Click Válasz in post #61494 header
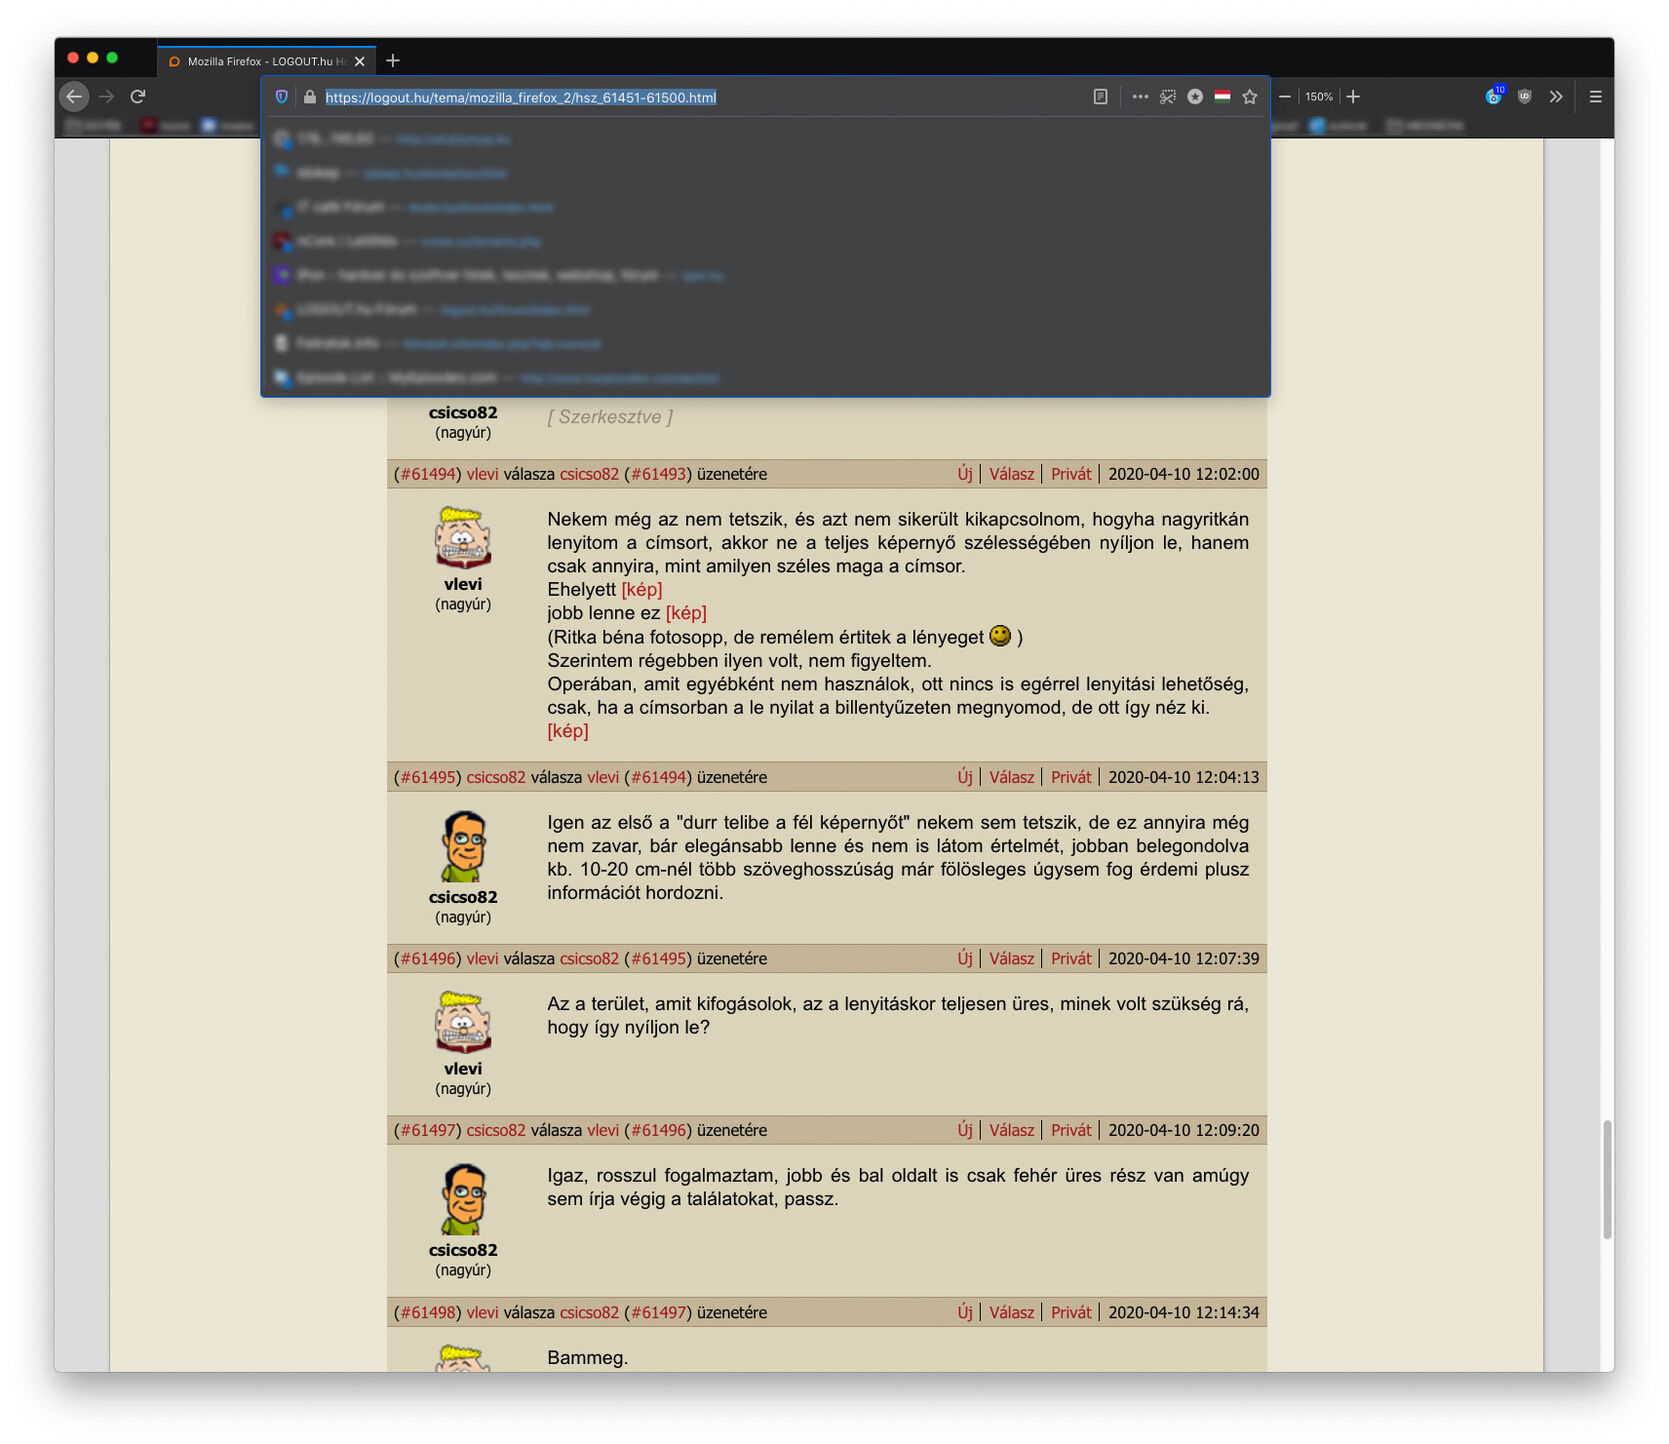The height and width of the screenshot is (1444, 1669). coord(1011,474)
